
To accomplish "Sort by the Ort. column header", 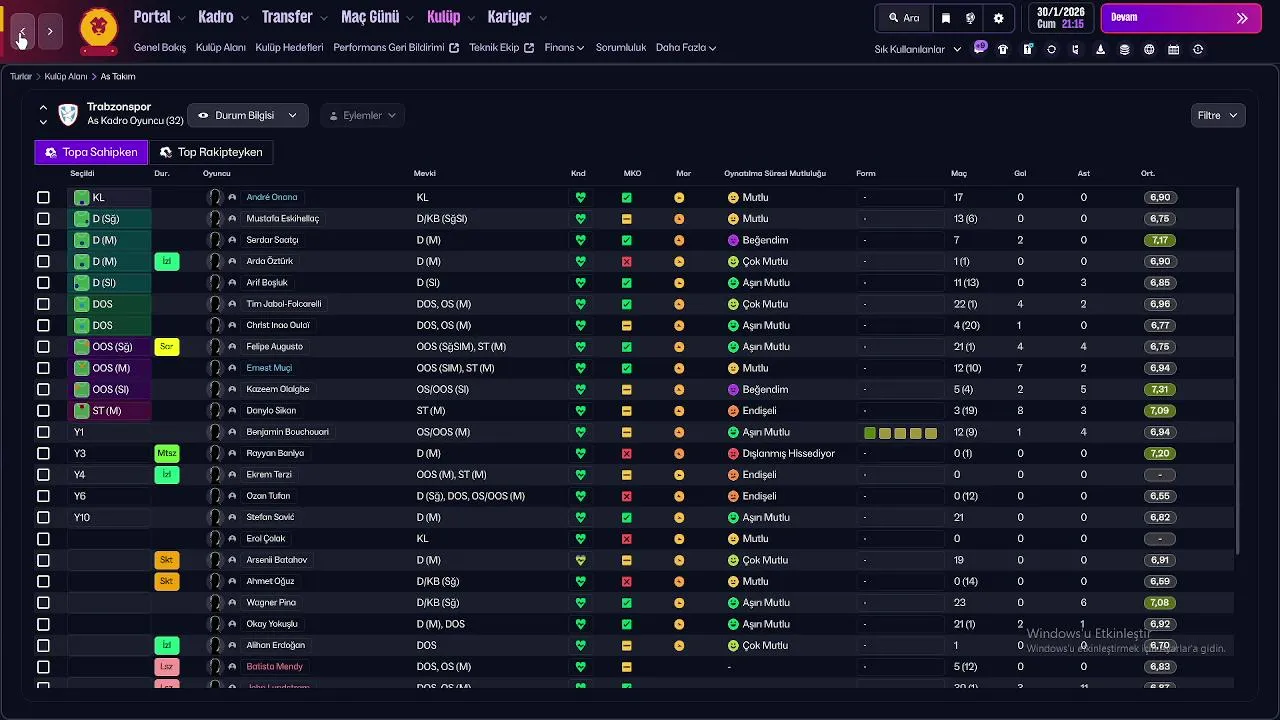I will 1148,173.
